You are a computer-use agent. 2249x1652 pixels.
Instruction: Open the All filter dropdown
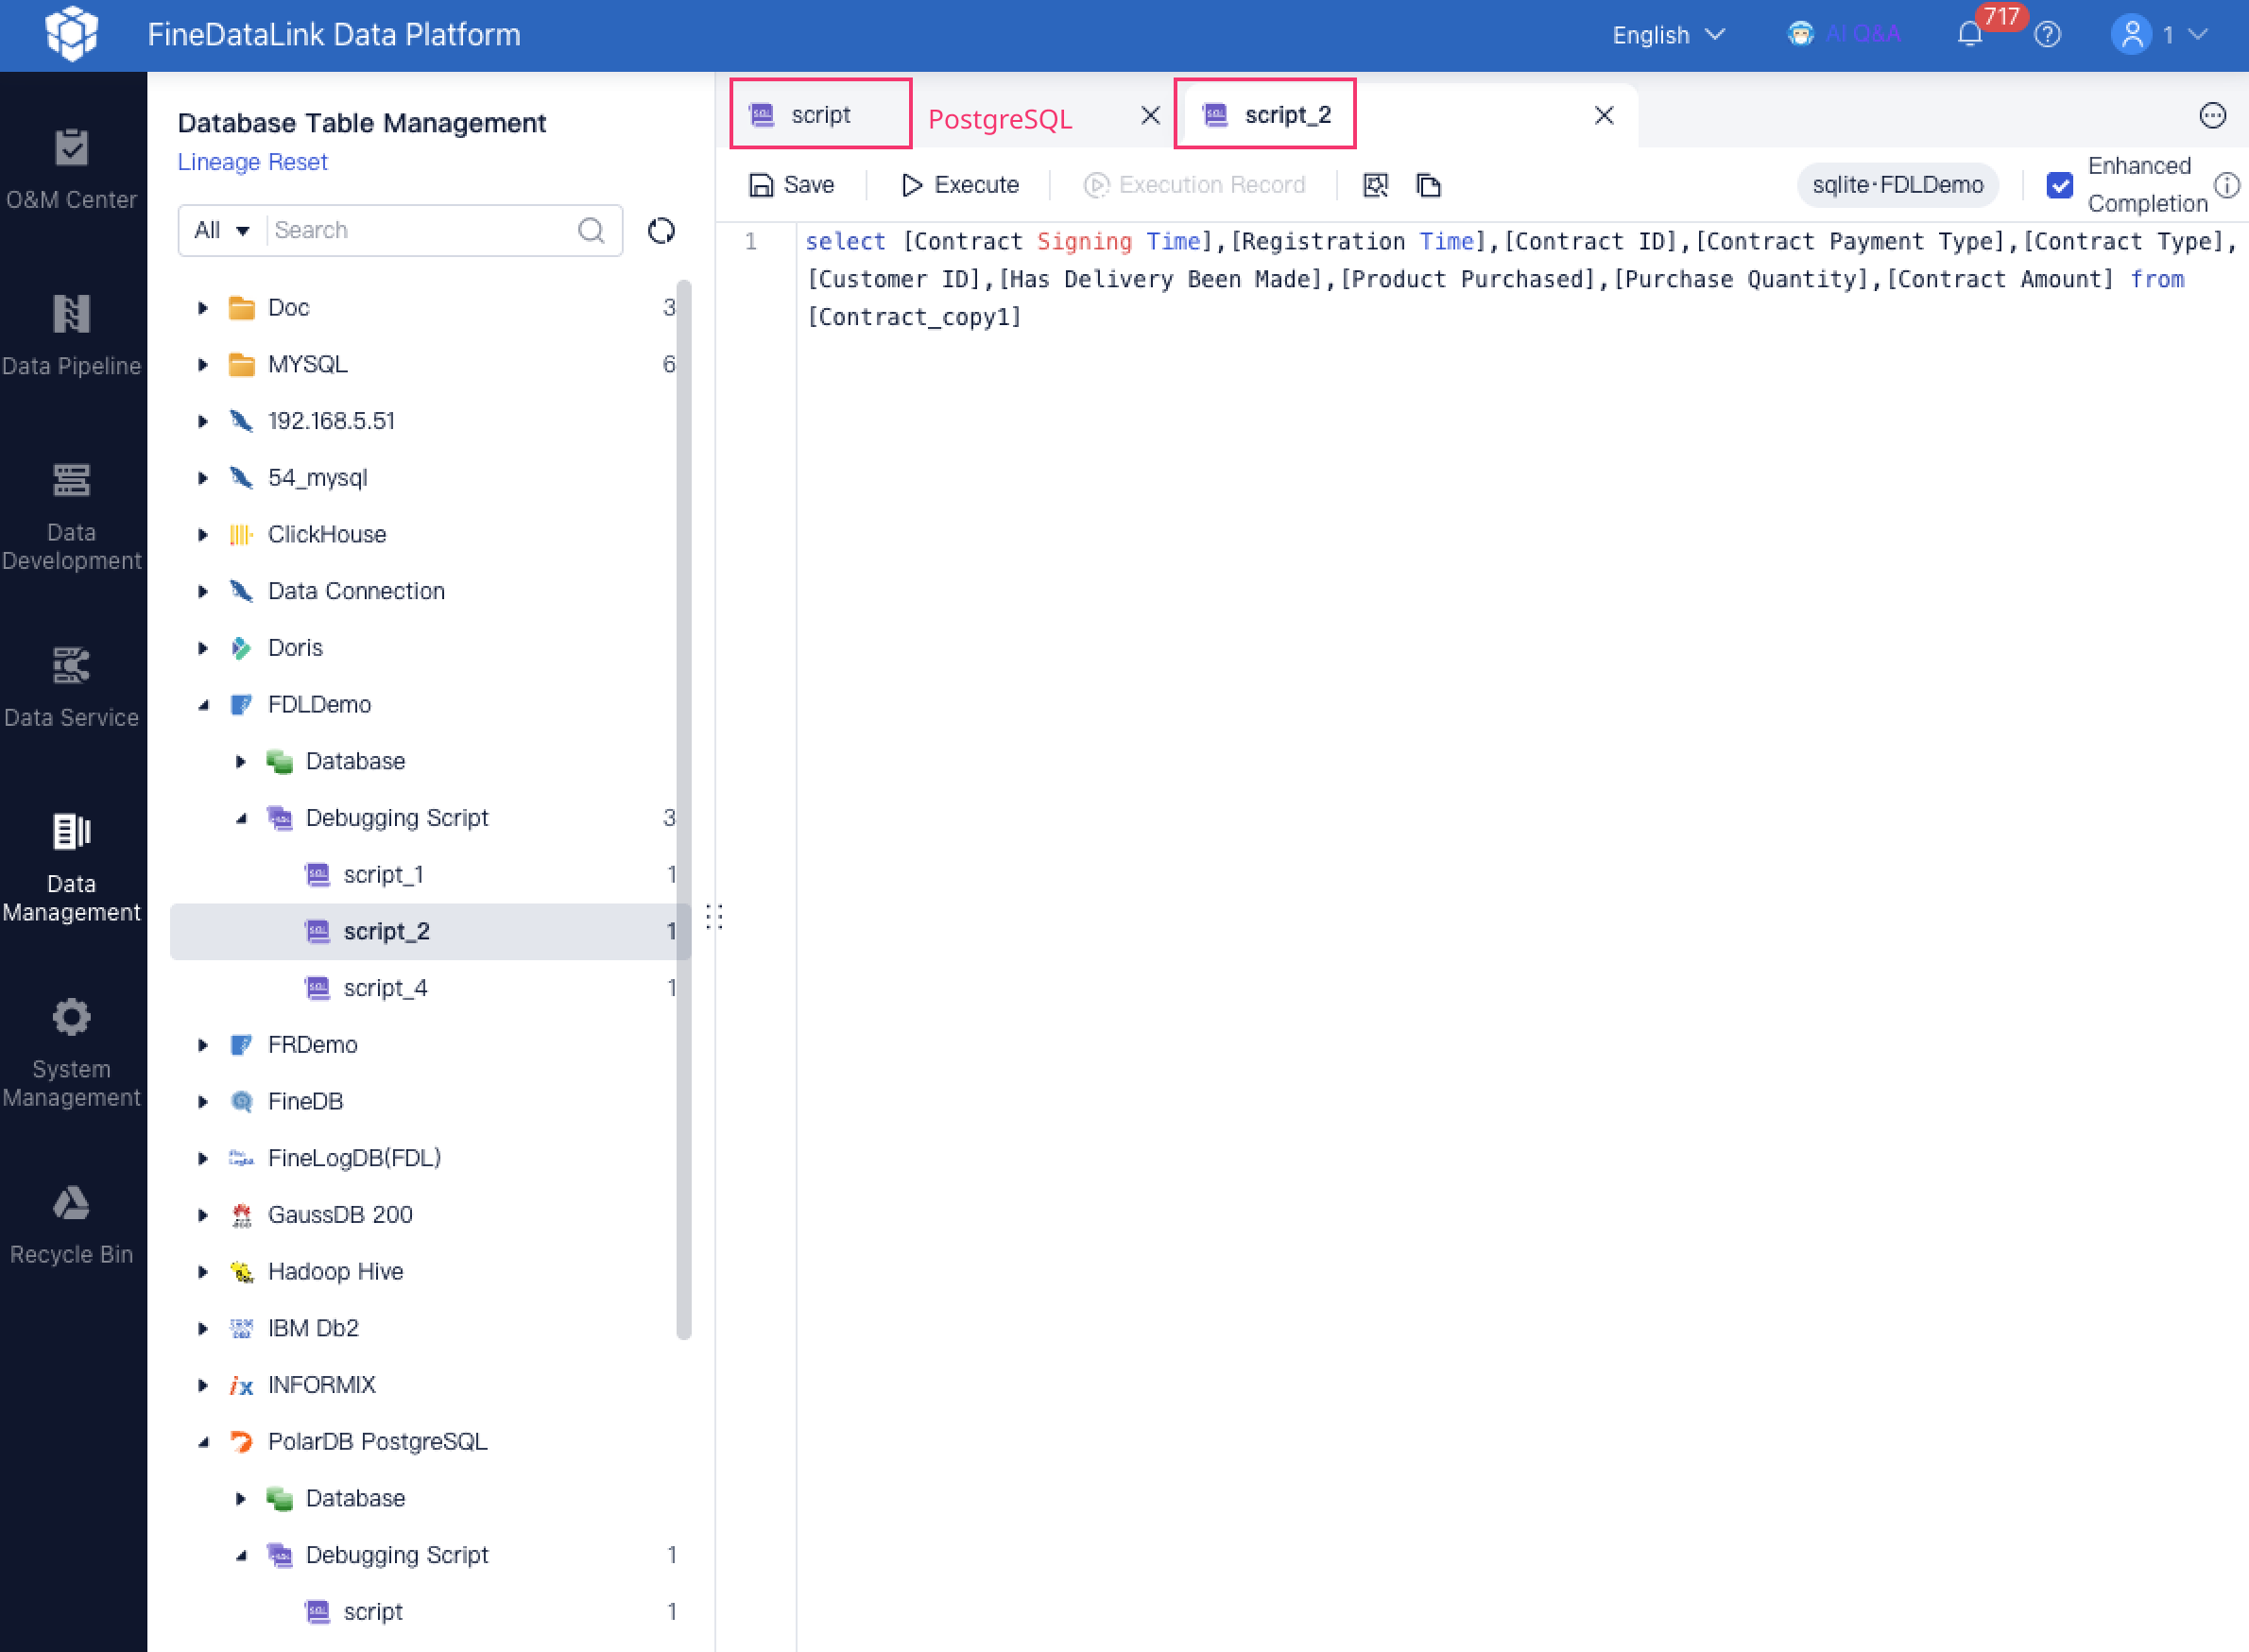pyautogui.click(x=222, y=231)
